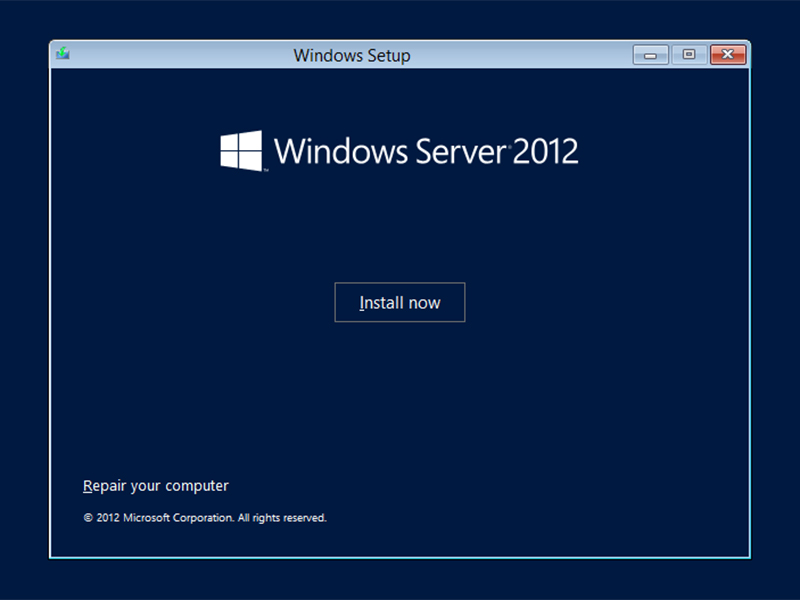Click the Windows Server 2012 logo icon
This screenshot has height=600, width=800.
[x=241, y=151]
